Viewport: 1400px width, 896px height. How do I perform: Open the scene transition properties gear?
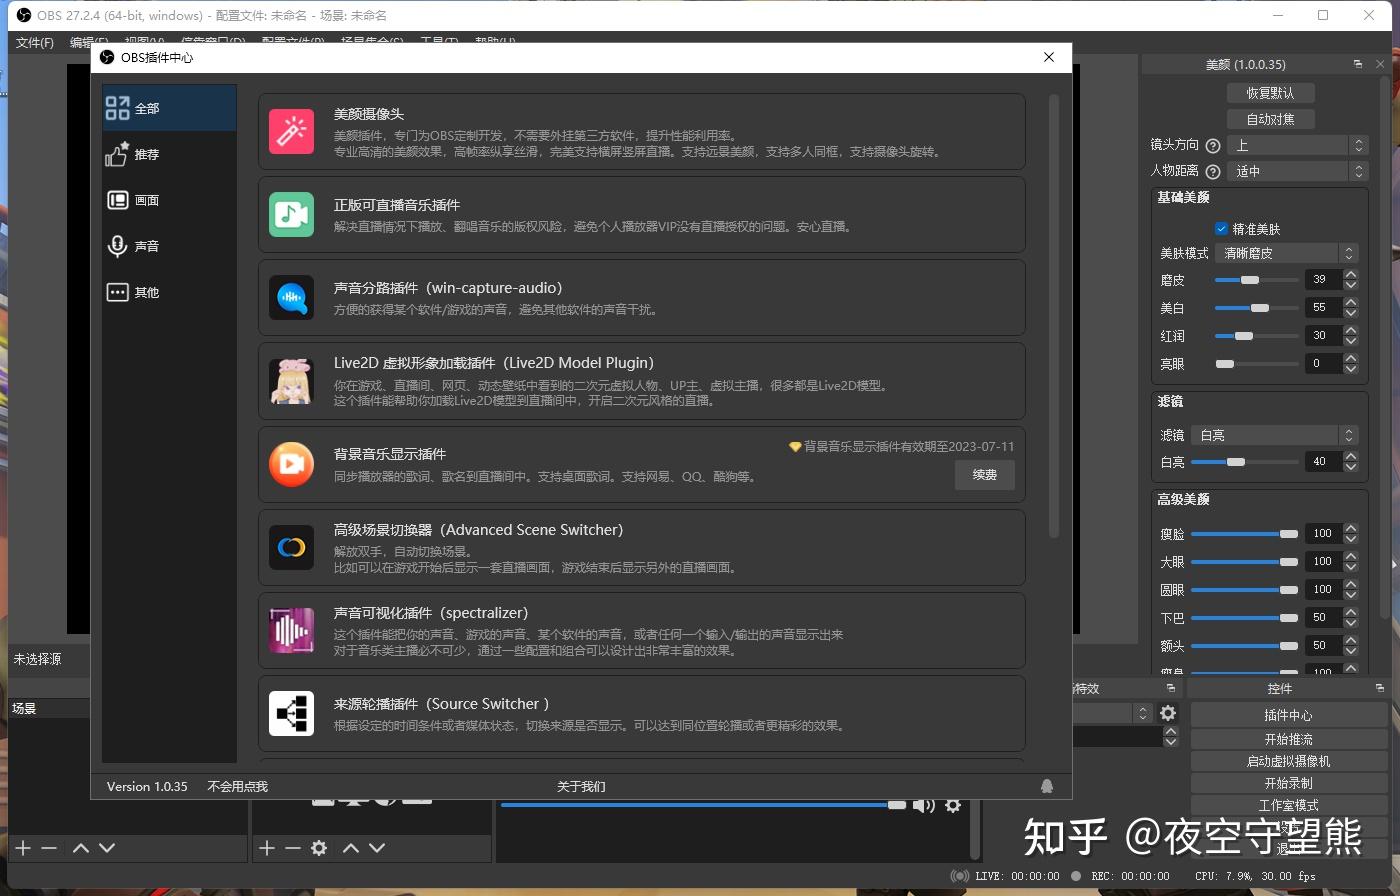[1168, 713]
